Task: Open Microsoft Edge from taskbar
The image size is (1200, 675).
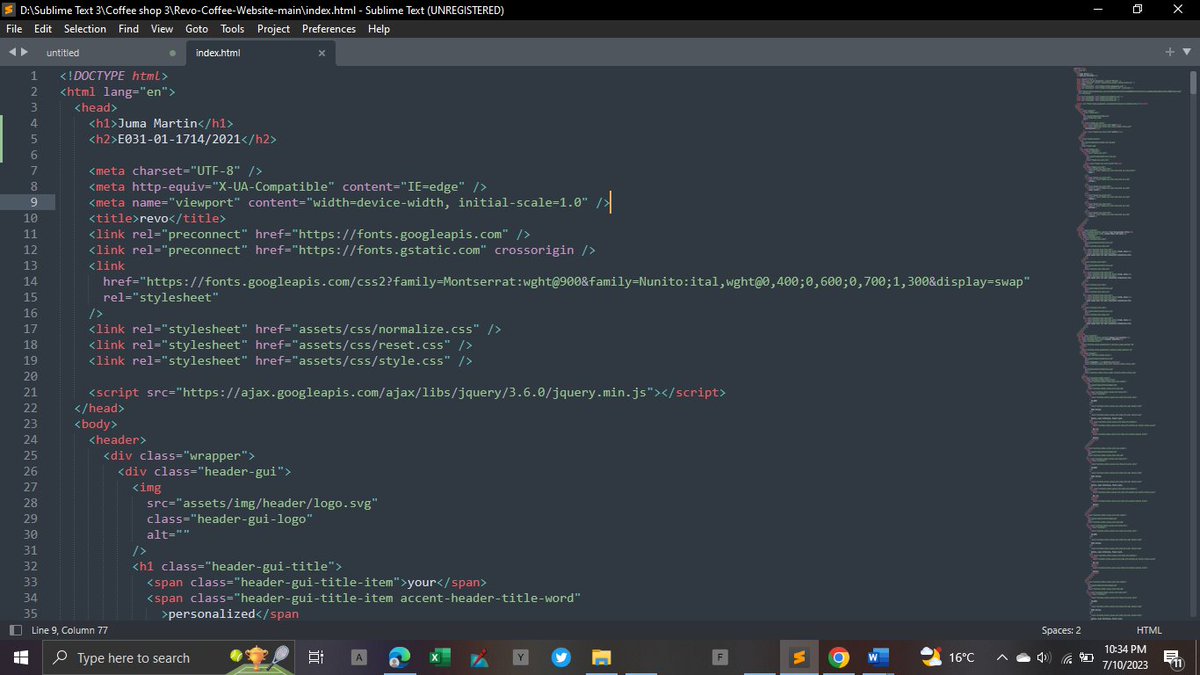Action: [399, 658]
